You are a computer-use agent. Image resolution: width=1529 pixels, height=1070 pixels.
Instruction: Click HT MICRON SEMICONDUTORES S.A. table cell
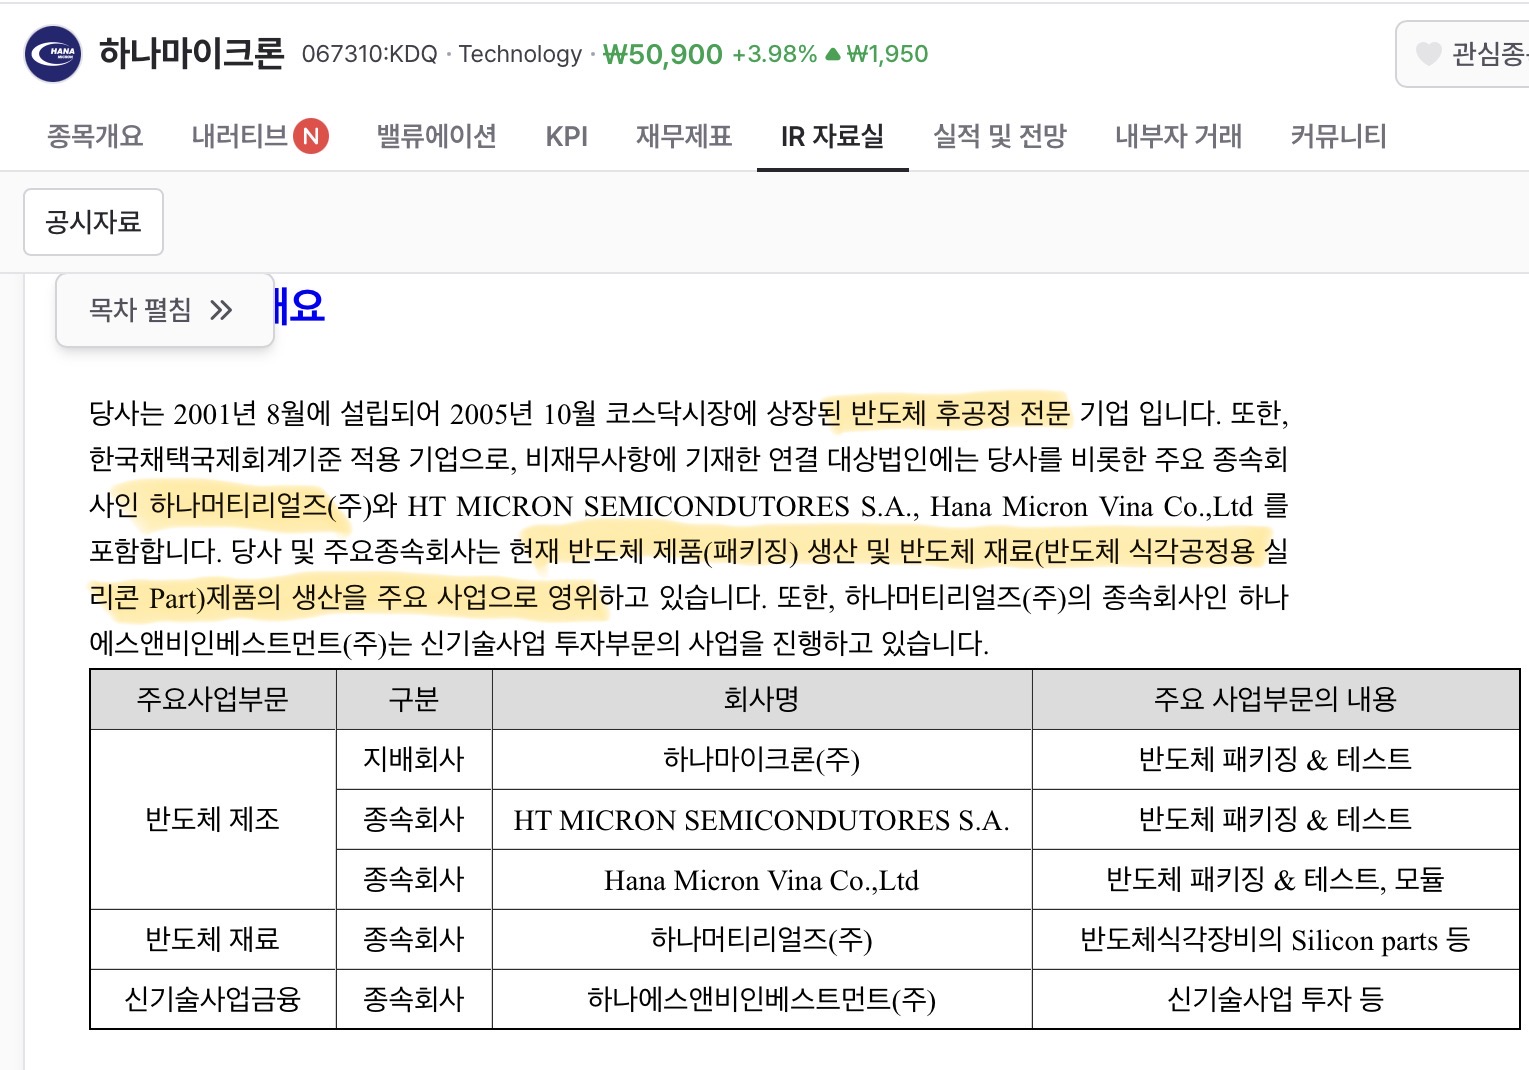[762, 820]
